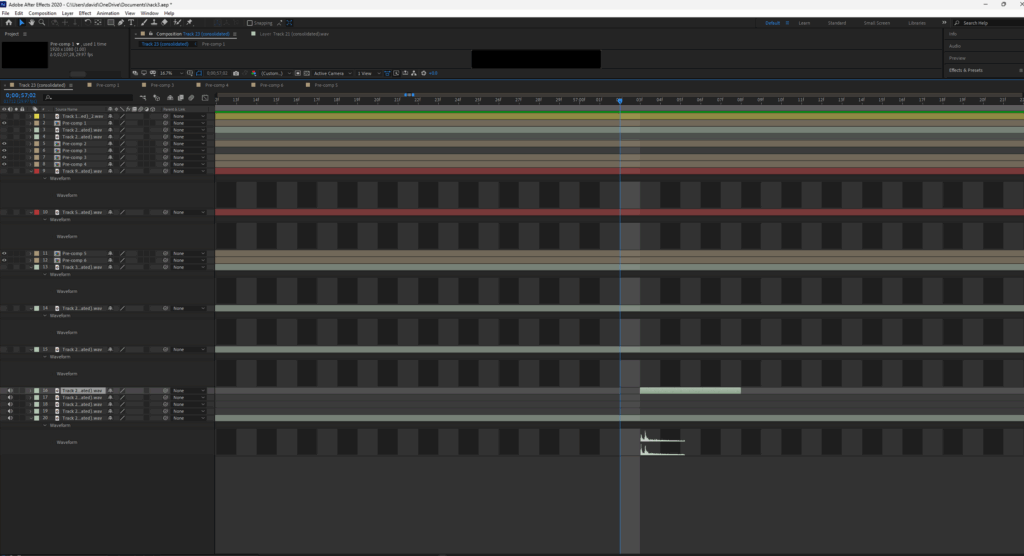Viewport: 1024px width, 556px height.
Task: Expand layer 16 properties twirl arrow
Action: pos(30,391)
